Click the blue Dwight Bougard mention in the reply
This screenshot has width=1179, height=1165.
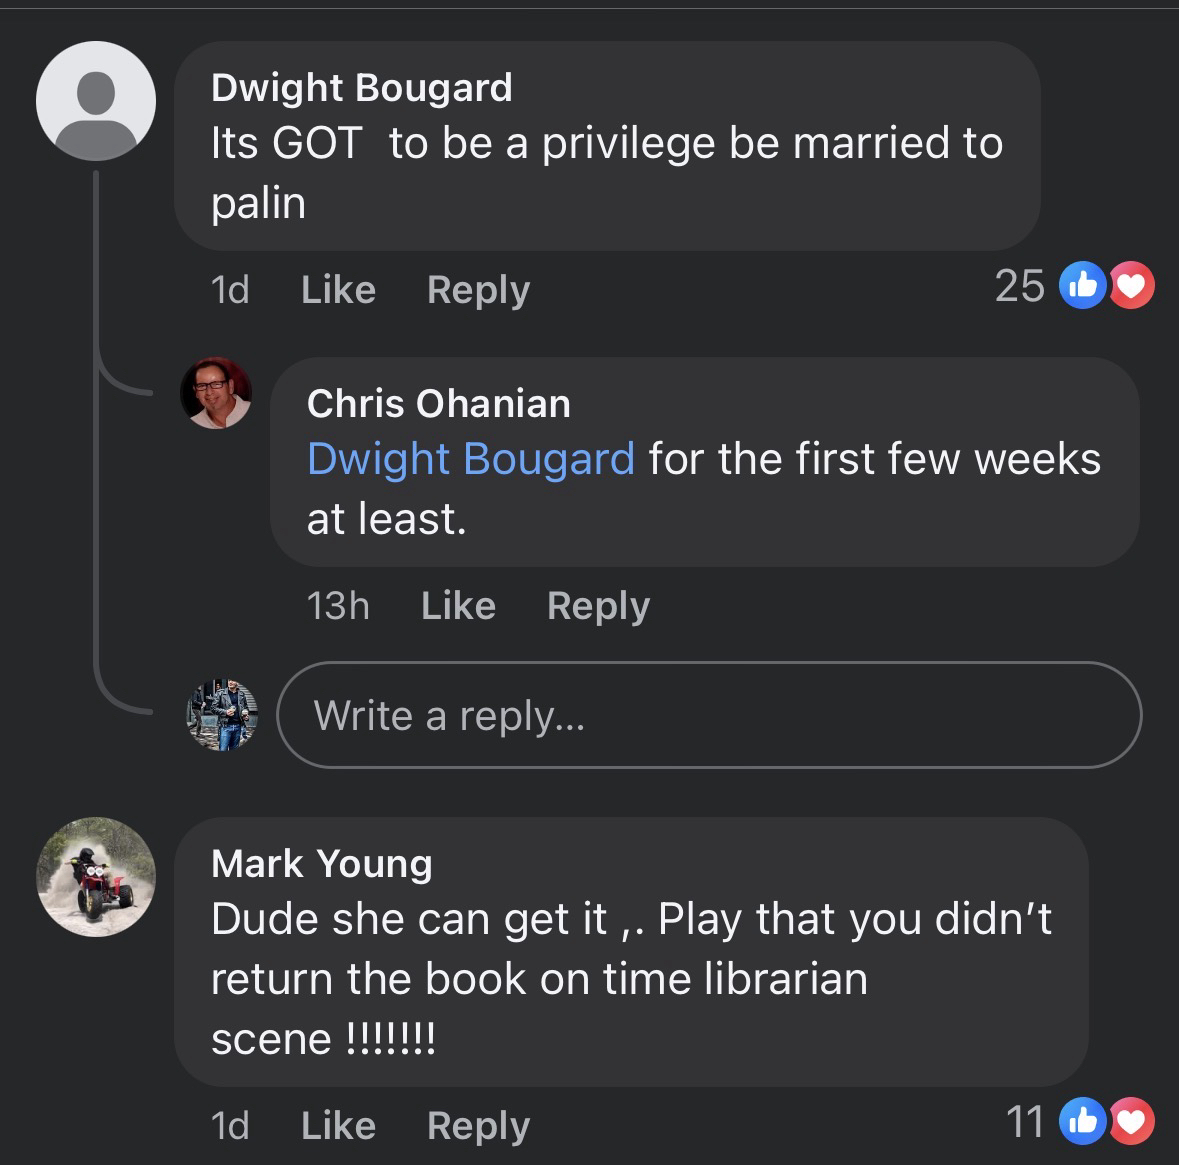pyautogui.click(x=470, y=459)
